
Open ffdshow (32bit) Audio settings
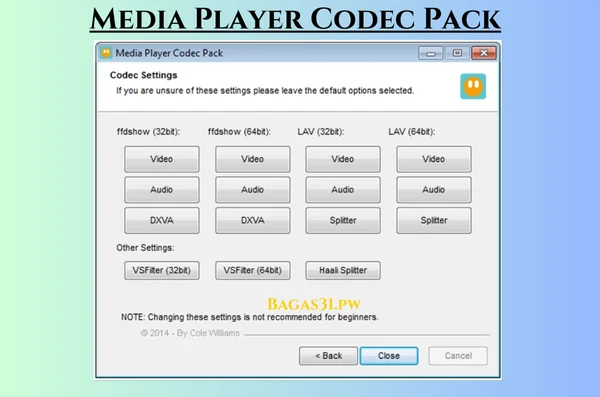click(161, 190)
